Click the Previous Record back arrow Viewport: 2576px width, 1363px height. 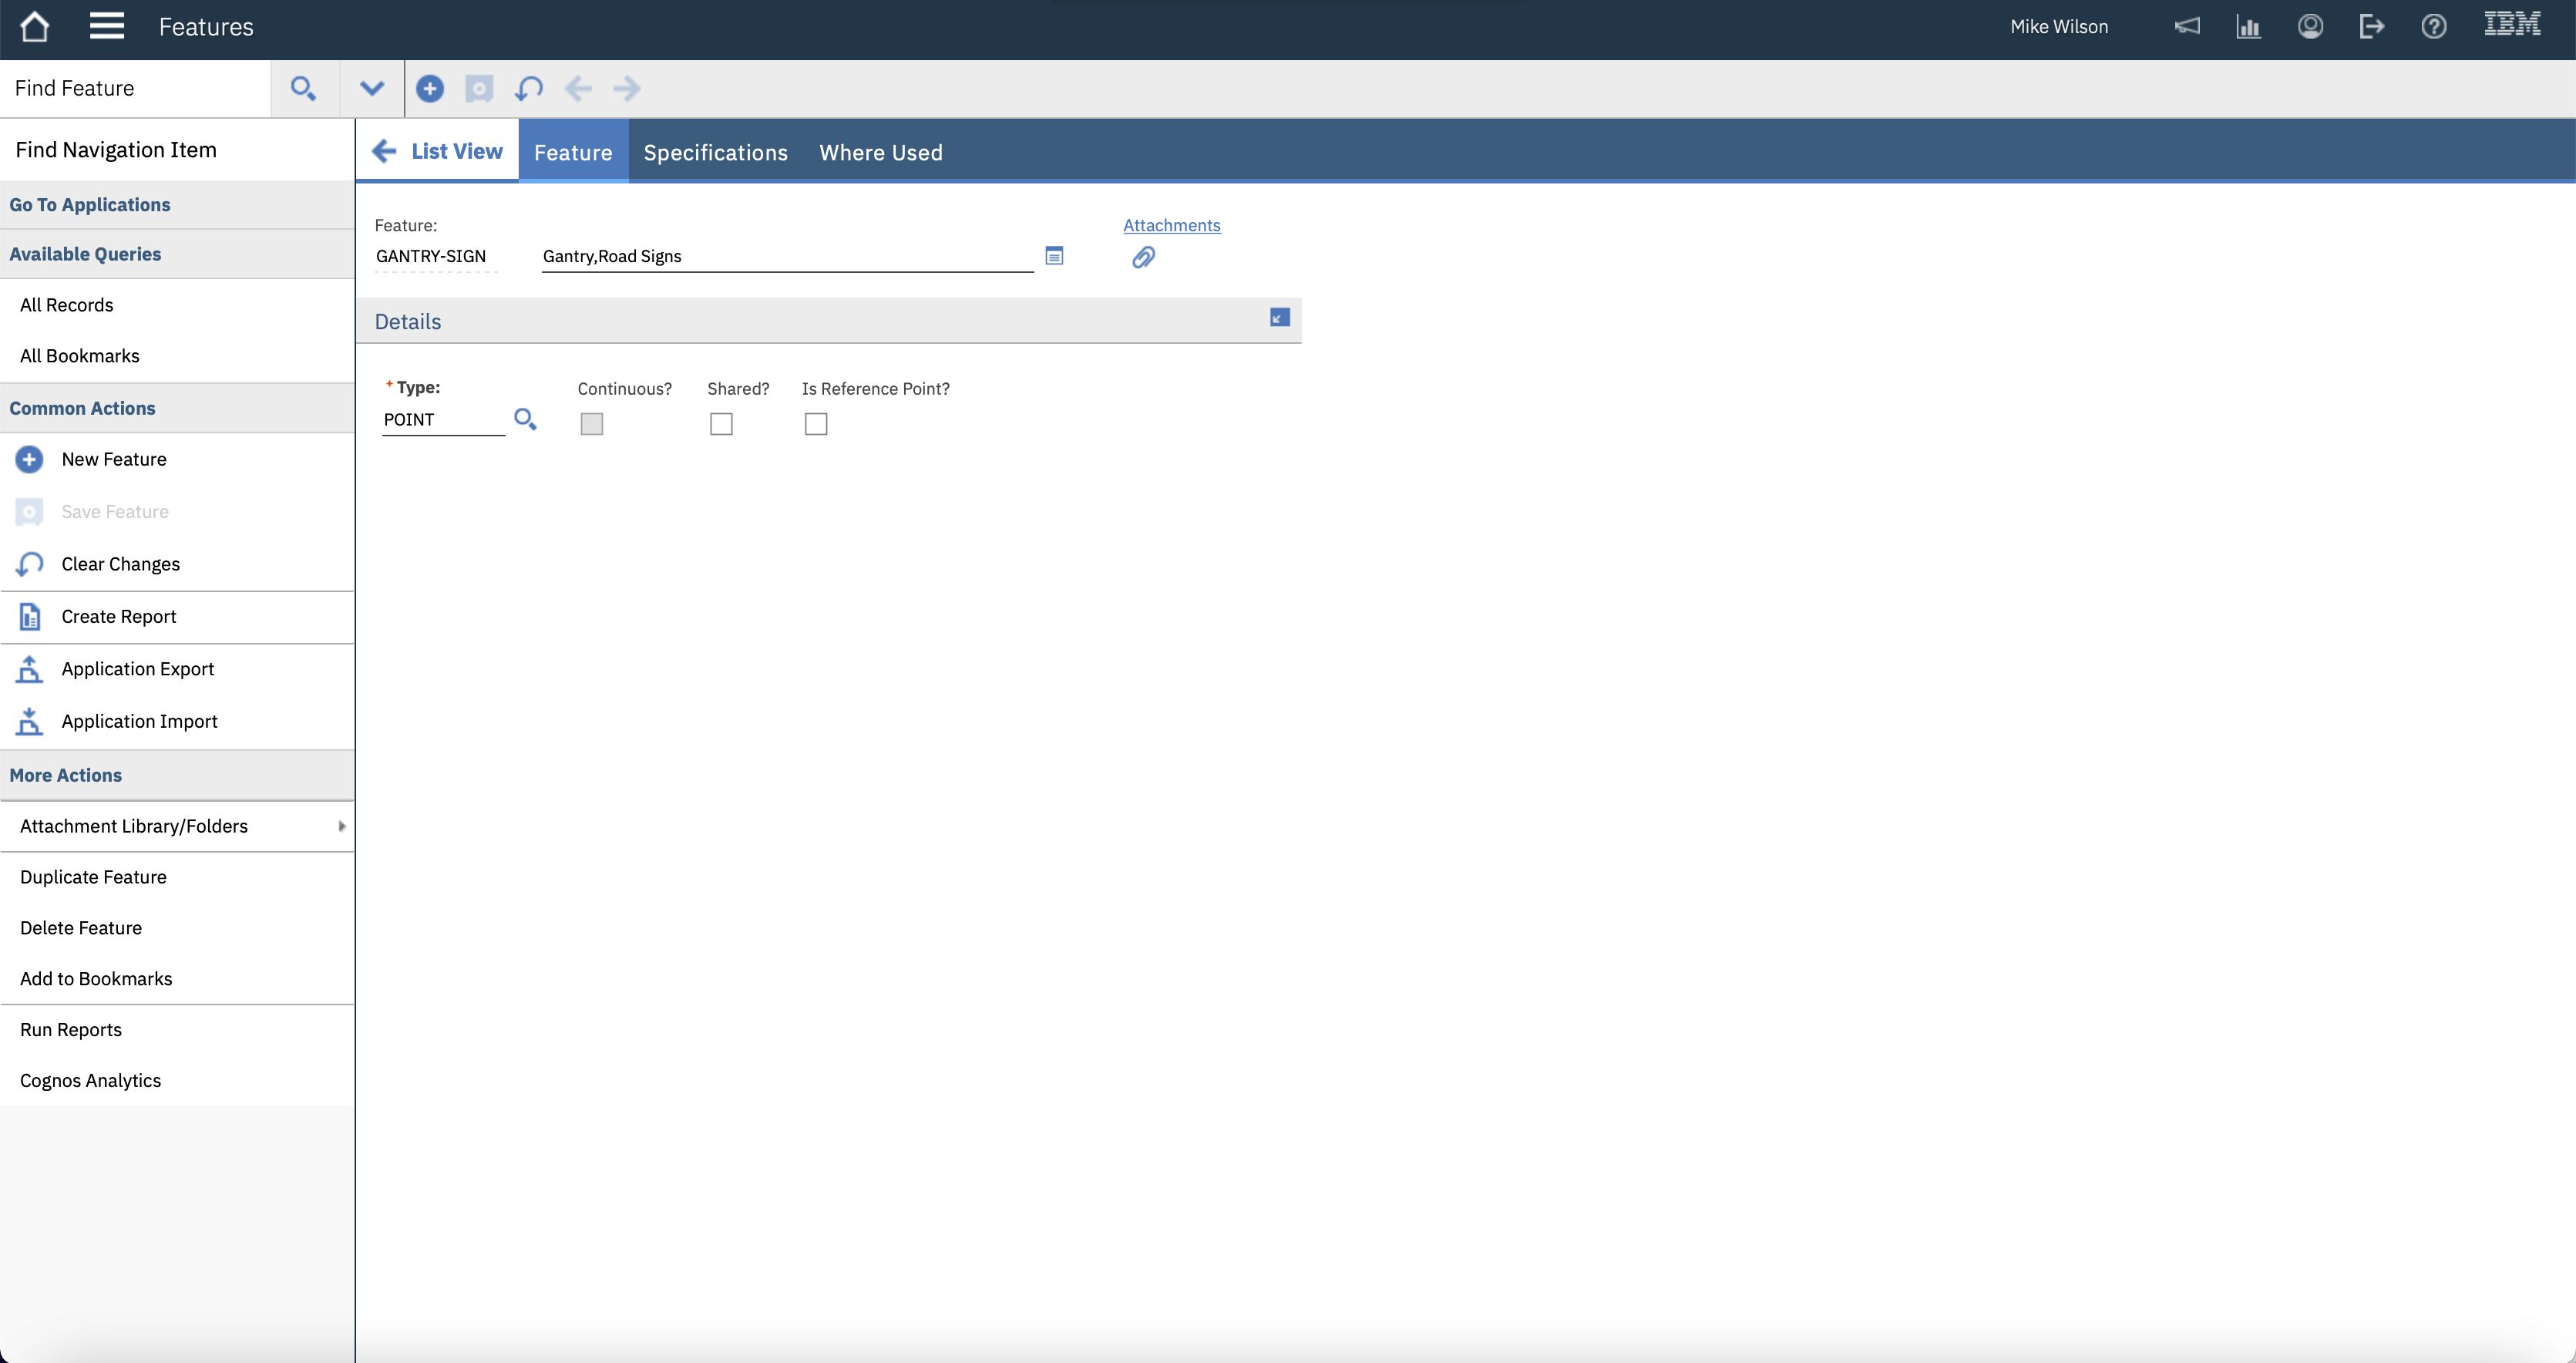point(578,88)
